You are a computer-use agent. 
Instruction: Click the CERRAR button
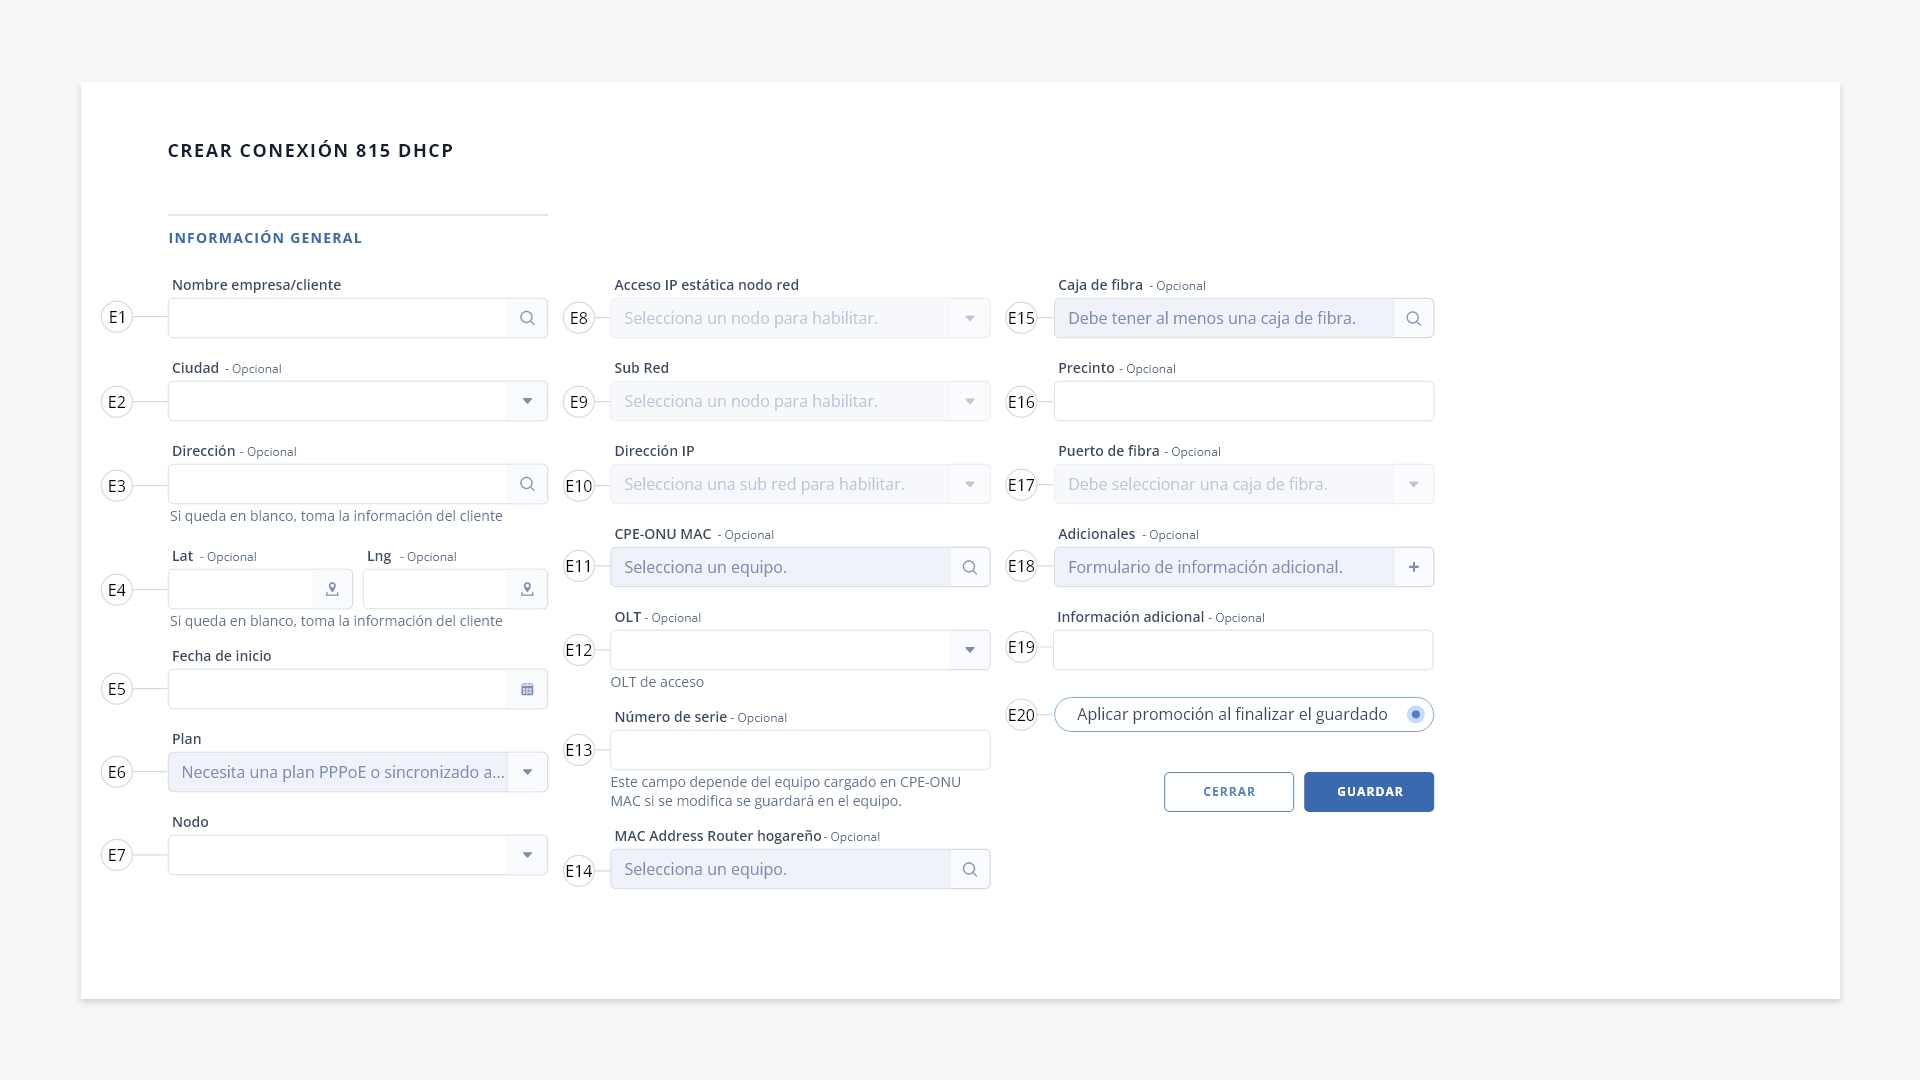click(x=1229, y=792)
